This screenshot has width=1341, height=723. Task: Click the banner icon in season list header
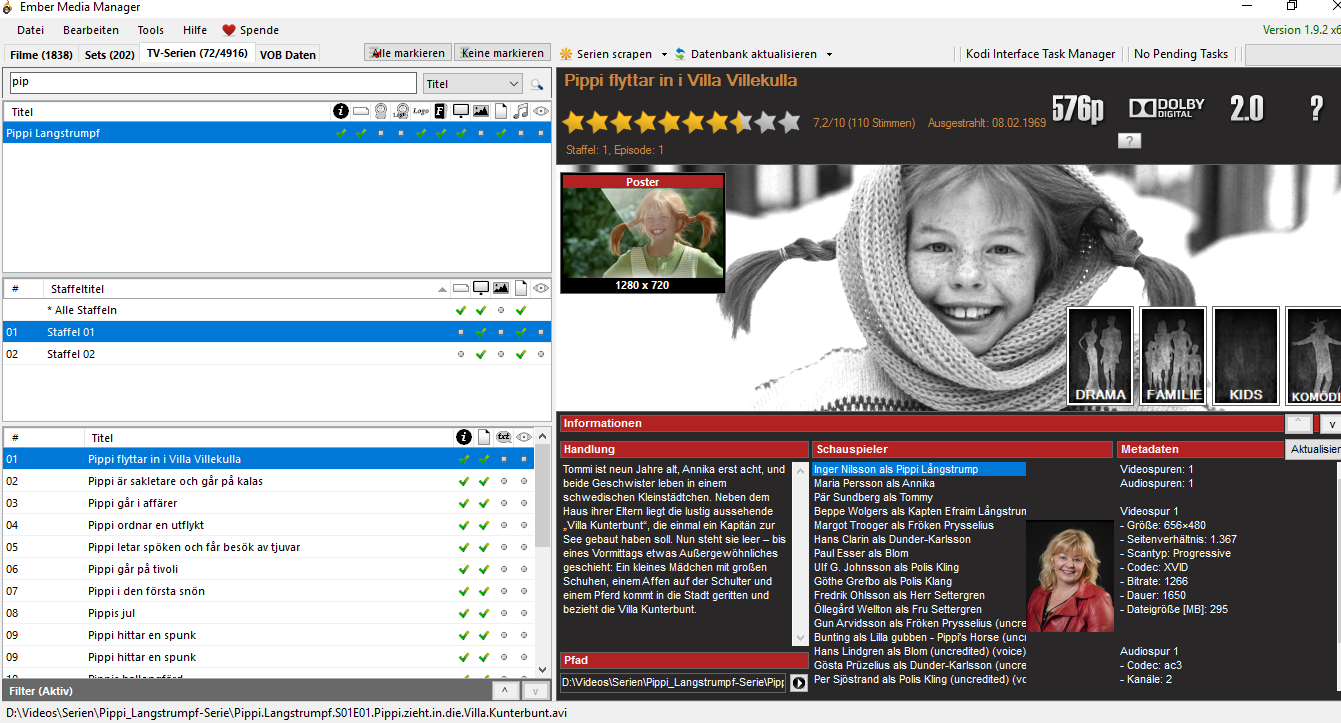click(461, 289)
